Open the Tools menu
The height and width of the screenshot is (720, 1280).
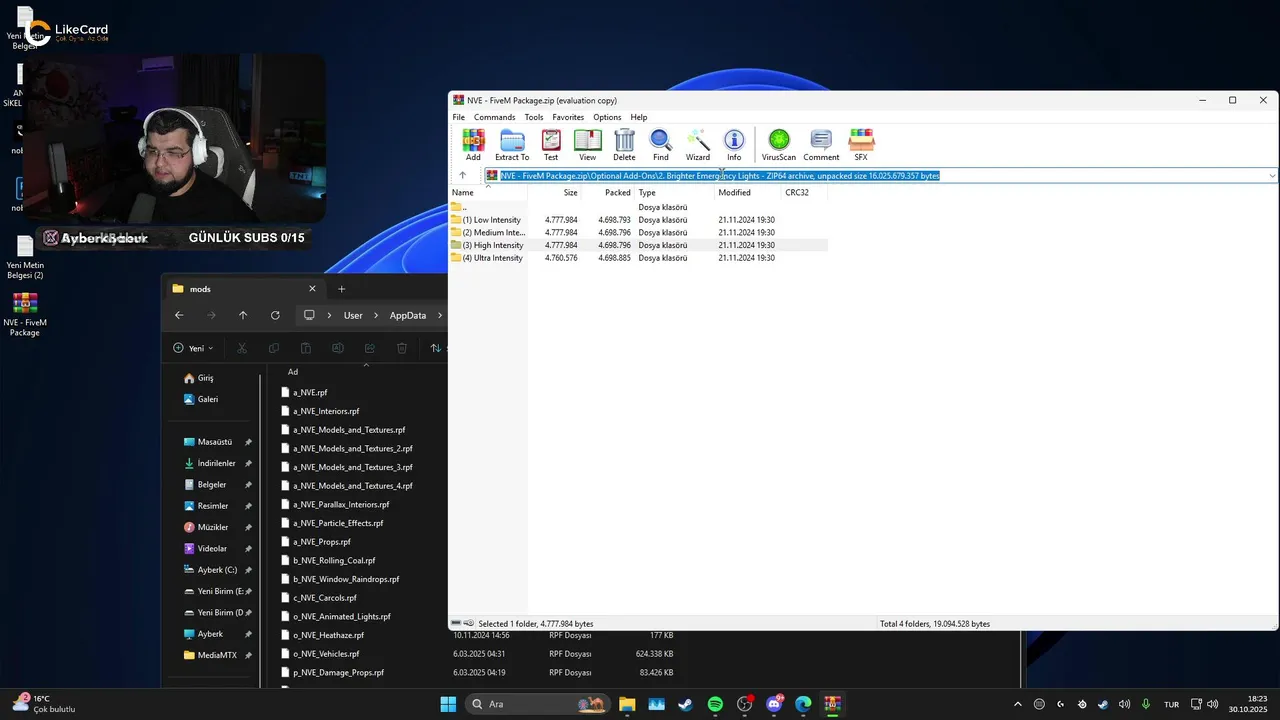coord(534,117)
